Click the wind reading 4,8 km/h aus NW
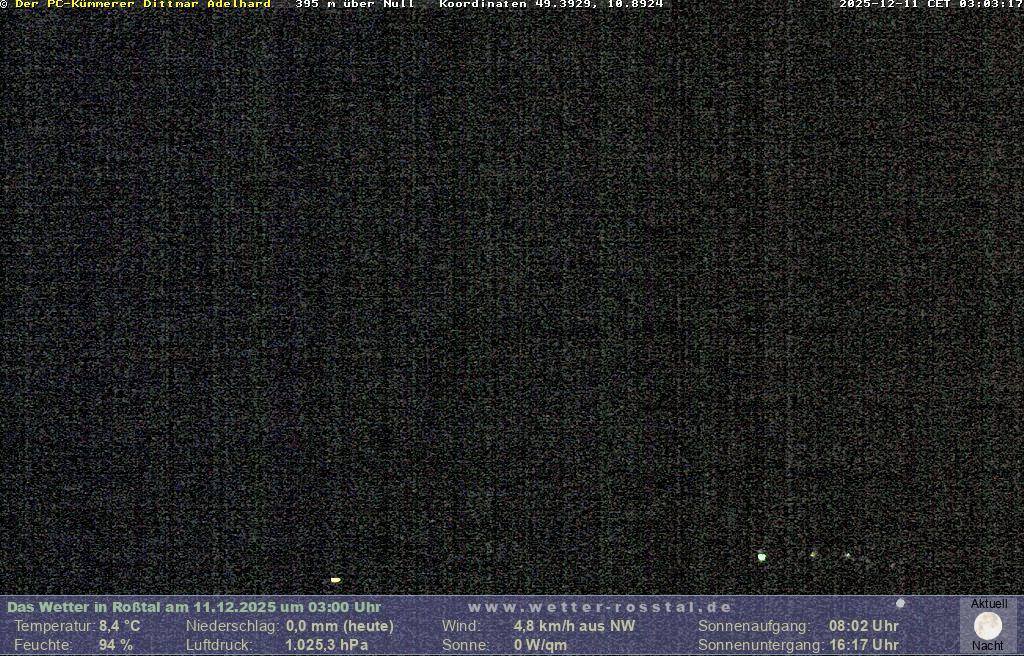Viewport: 1024px width, 656px height. [574, 626]
